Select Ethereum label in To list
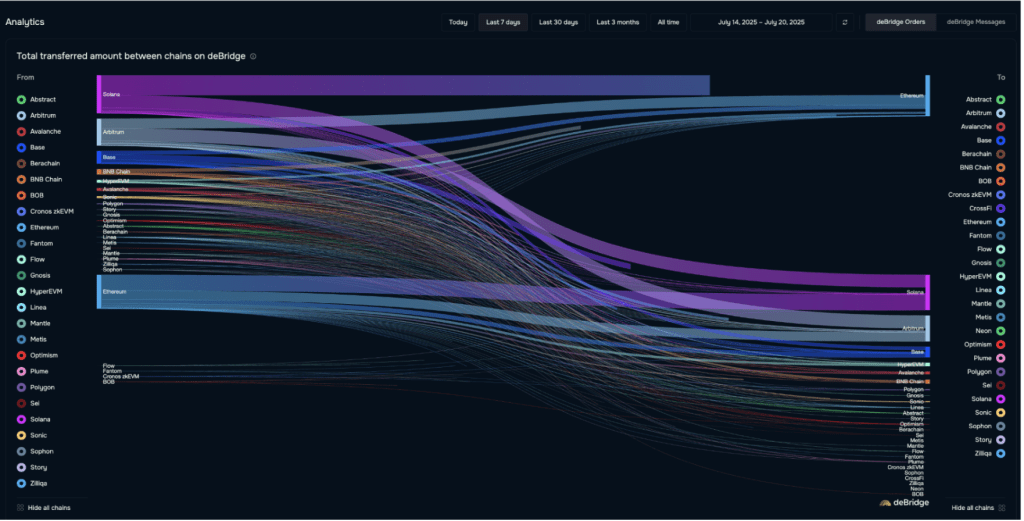 click(977, 223)
